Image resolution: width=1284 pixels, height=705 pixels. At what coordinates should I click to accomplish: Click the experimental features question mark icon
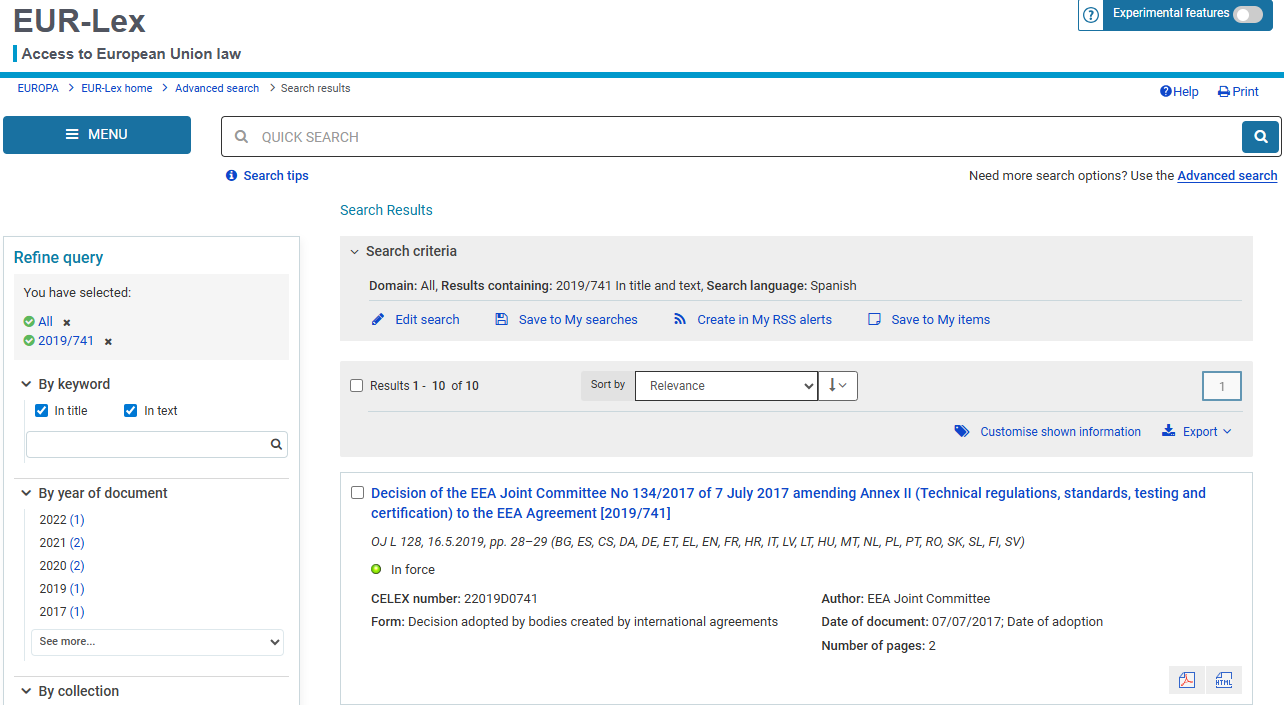(x=1091, y=15)
